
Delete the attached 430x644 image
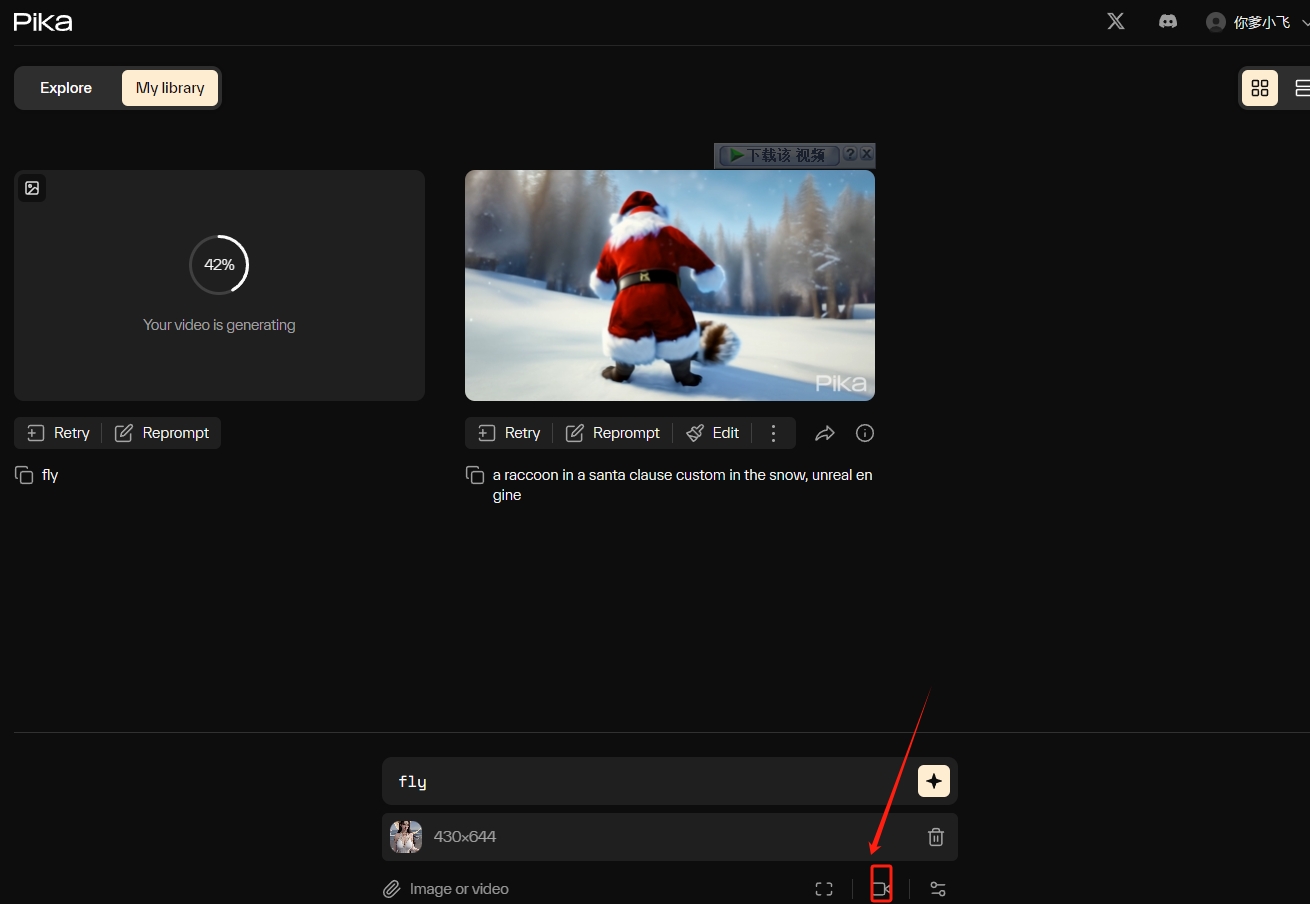point(935,837)
